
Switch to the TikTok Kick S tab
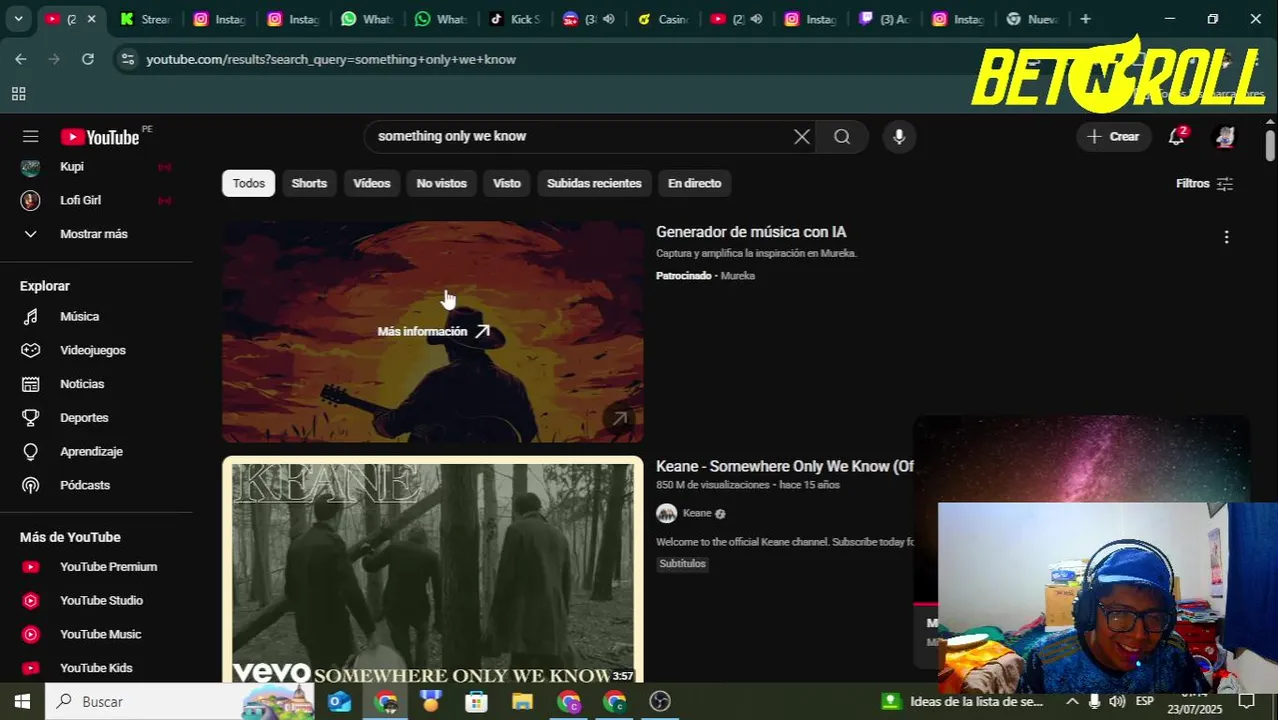(514, 19)
